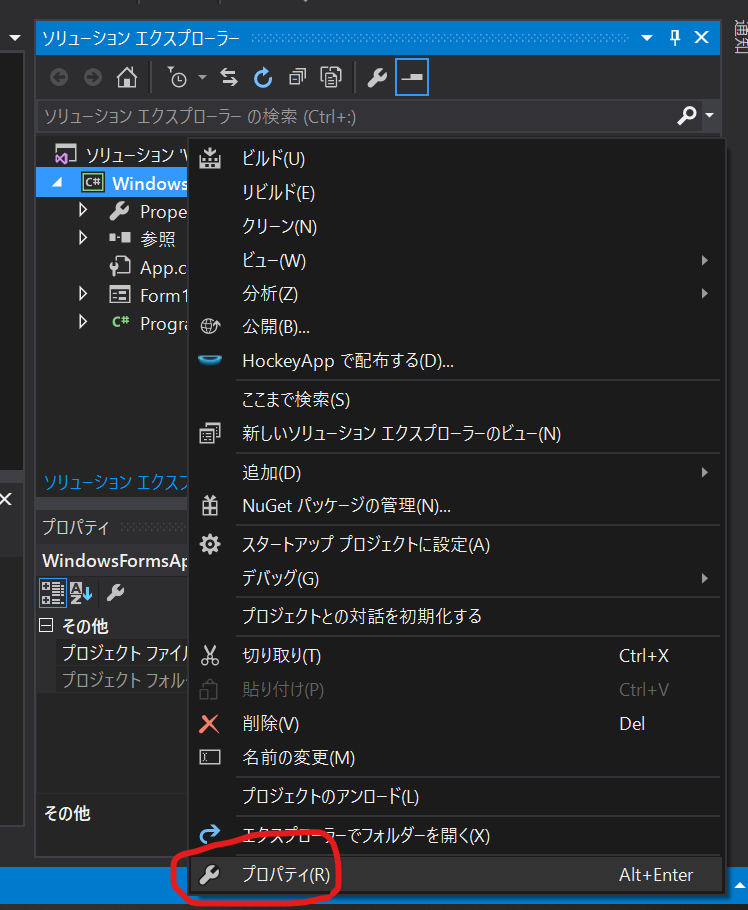Click the search magnifier icon
Screen dimensions: 748x910
tap(687, 115)
